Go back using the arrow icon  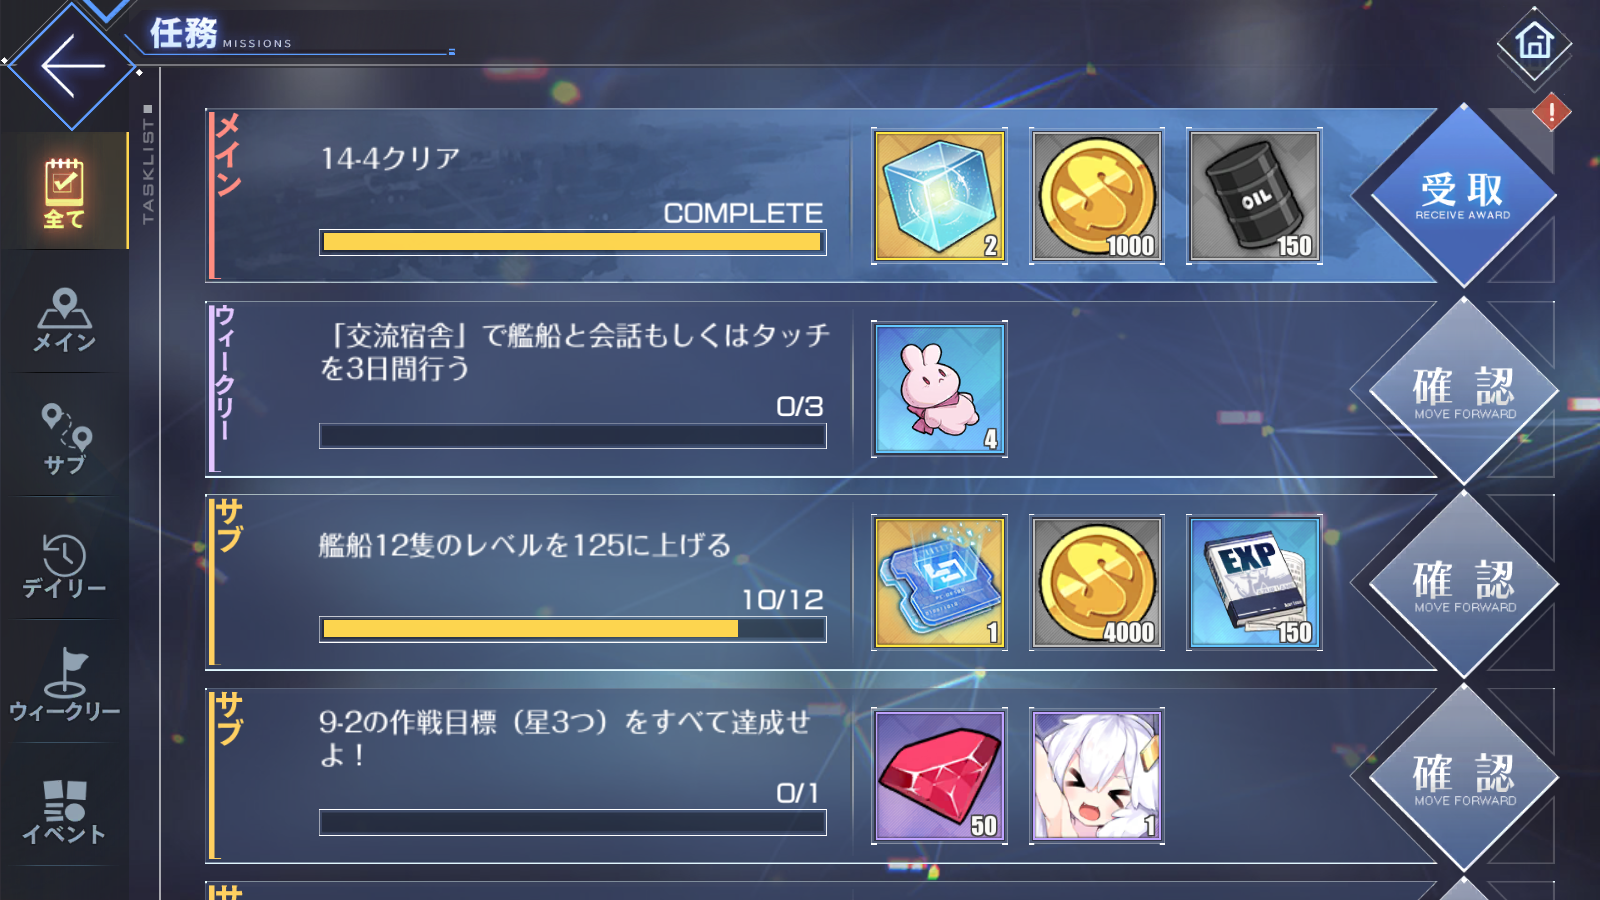coord(72,66)
